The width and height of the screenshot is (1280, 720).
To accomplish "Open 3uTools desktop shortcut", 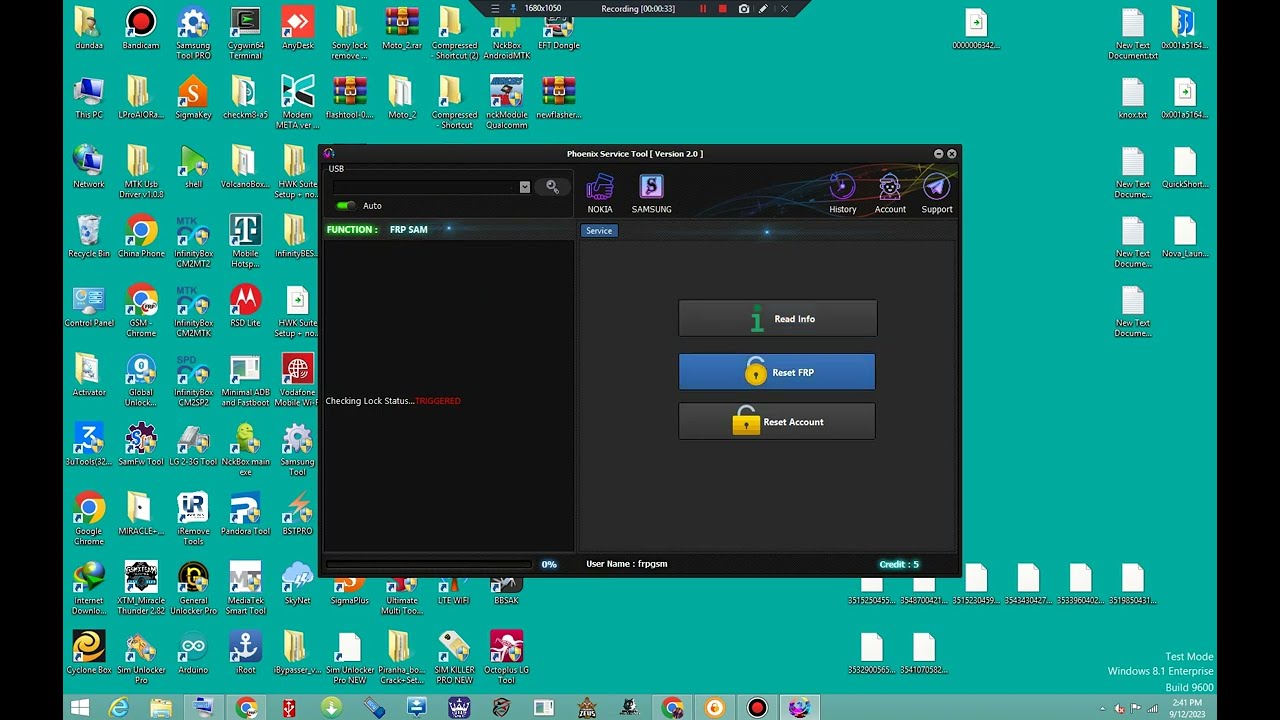I will (x=89, y=445).
